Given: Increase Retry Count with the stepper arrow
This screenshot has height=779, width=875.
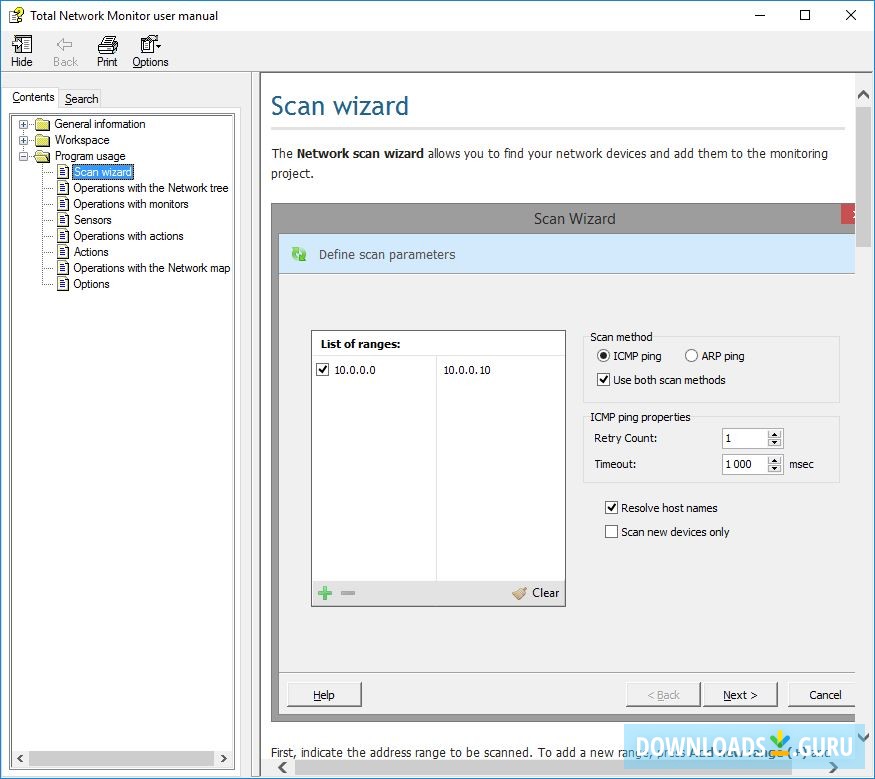Looking at the screenshot, I should click(x=774, y=434).
